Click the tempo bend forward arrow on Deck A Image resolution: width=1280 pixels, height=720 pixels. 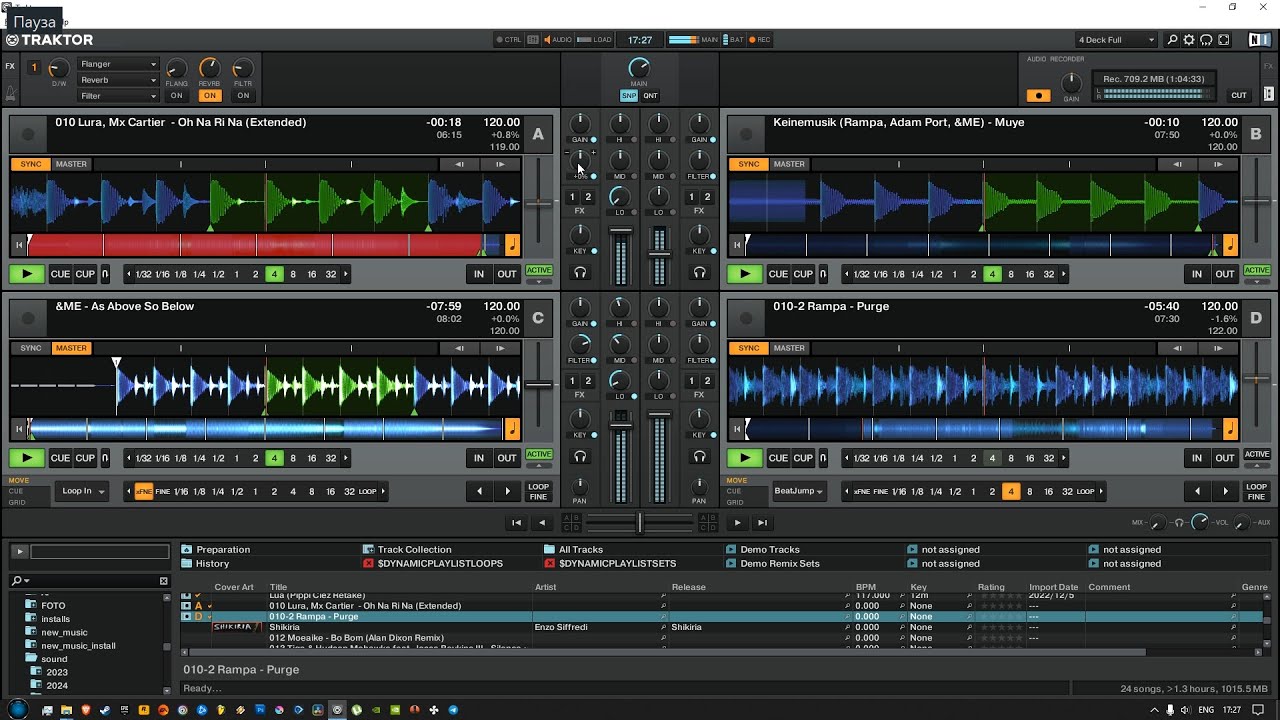500,164
